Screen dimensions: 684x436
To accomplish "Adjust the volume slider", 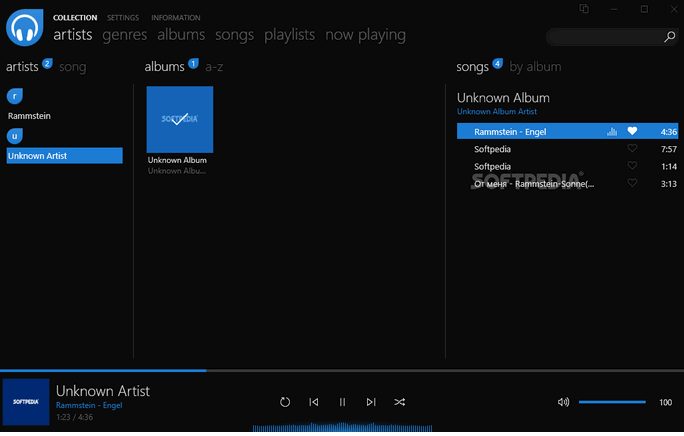I will (x=611, y=402).
